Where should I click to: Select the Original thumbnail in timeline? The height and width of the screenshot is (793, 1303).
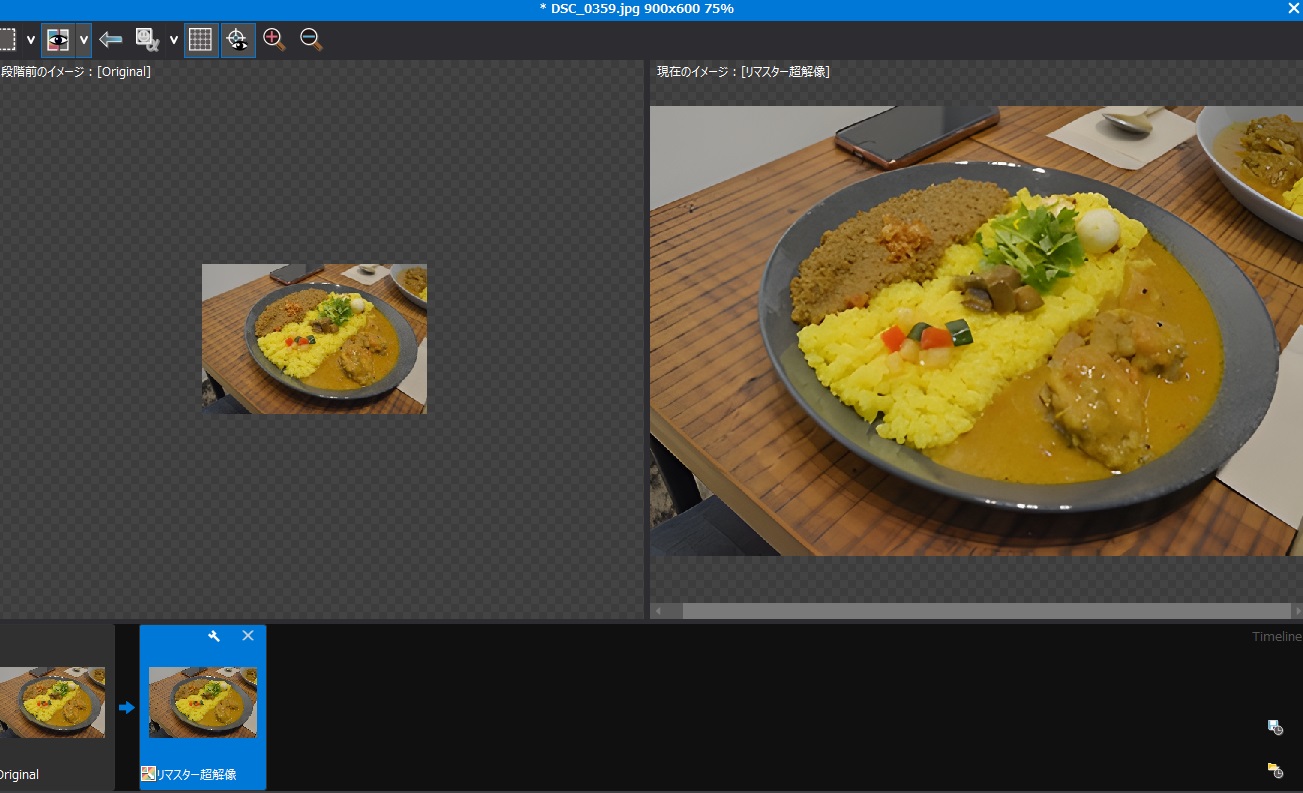[52, 703]
